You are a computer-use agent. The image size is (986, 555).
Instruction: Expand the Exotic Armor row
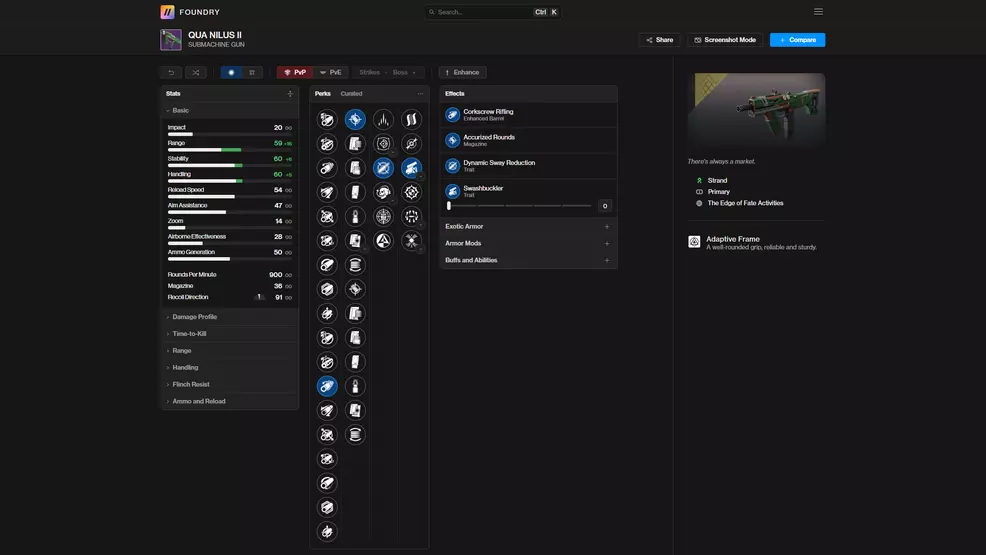coord(528,226)
